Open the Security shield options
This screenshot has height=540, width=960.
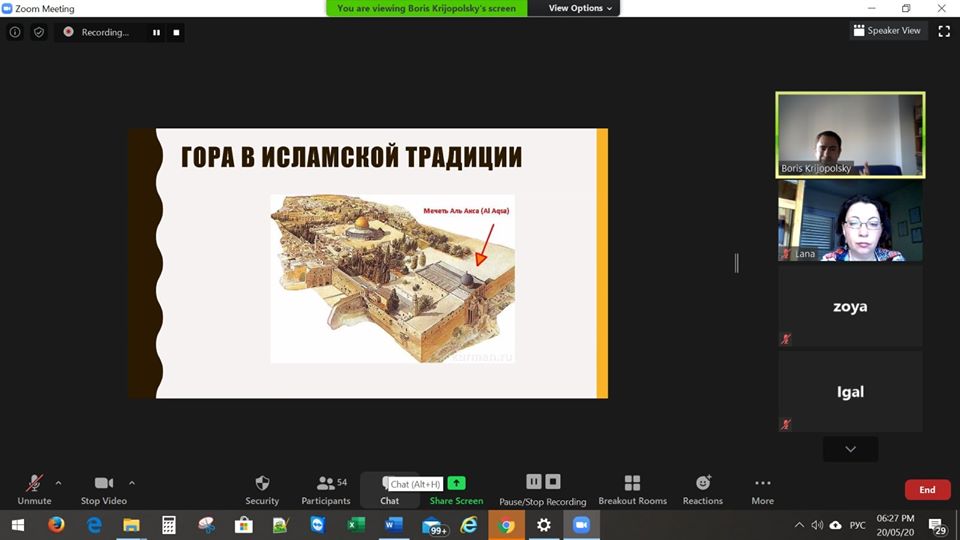[262, 484]
